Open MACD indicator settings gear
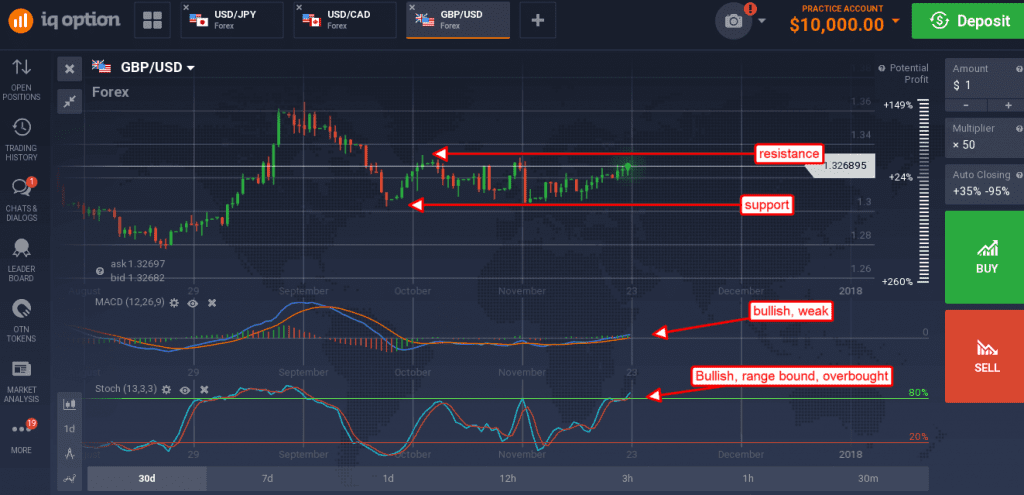This screenshot has height=495, width=1024. (174, 303)
